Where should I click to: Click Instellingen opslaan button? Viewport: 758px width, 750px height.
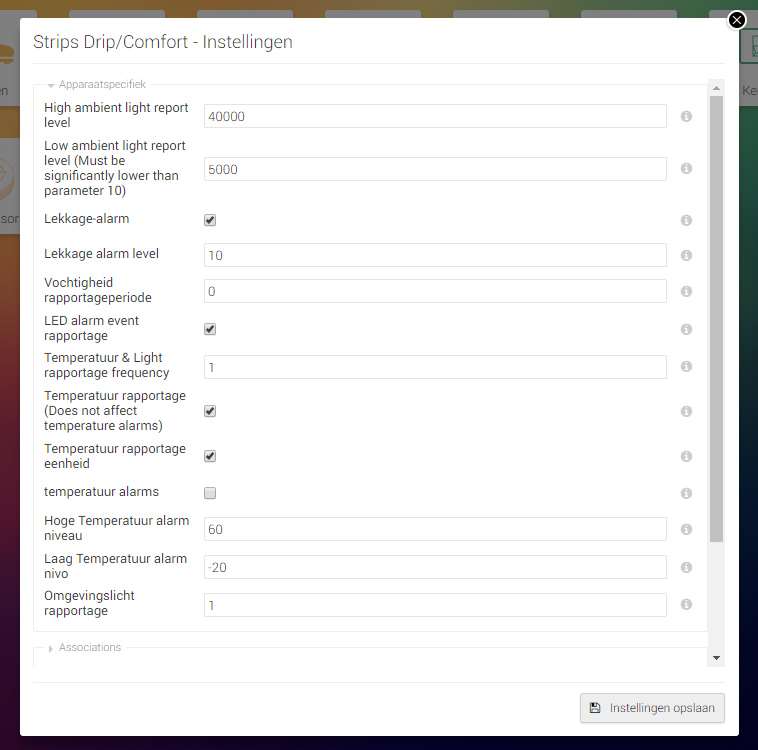coord(652,708)
